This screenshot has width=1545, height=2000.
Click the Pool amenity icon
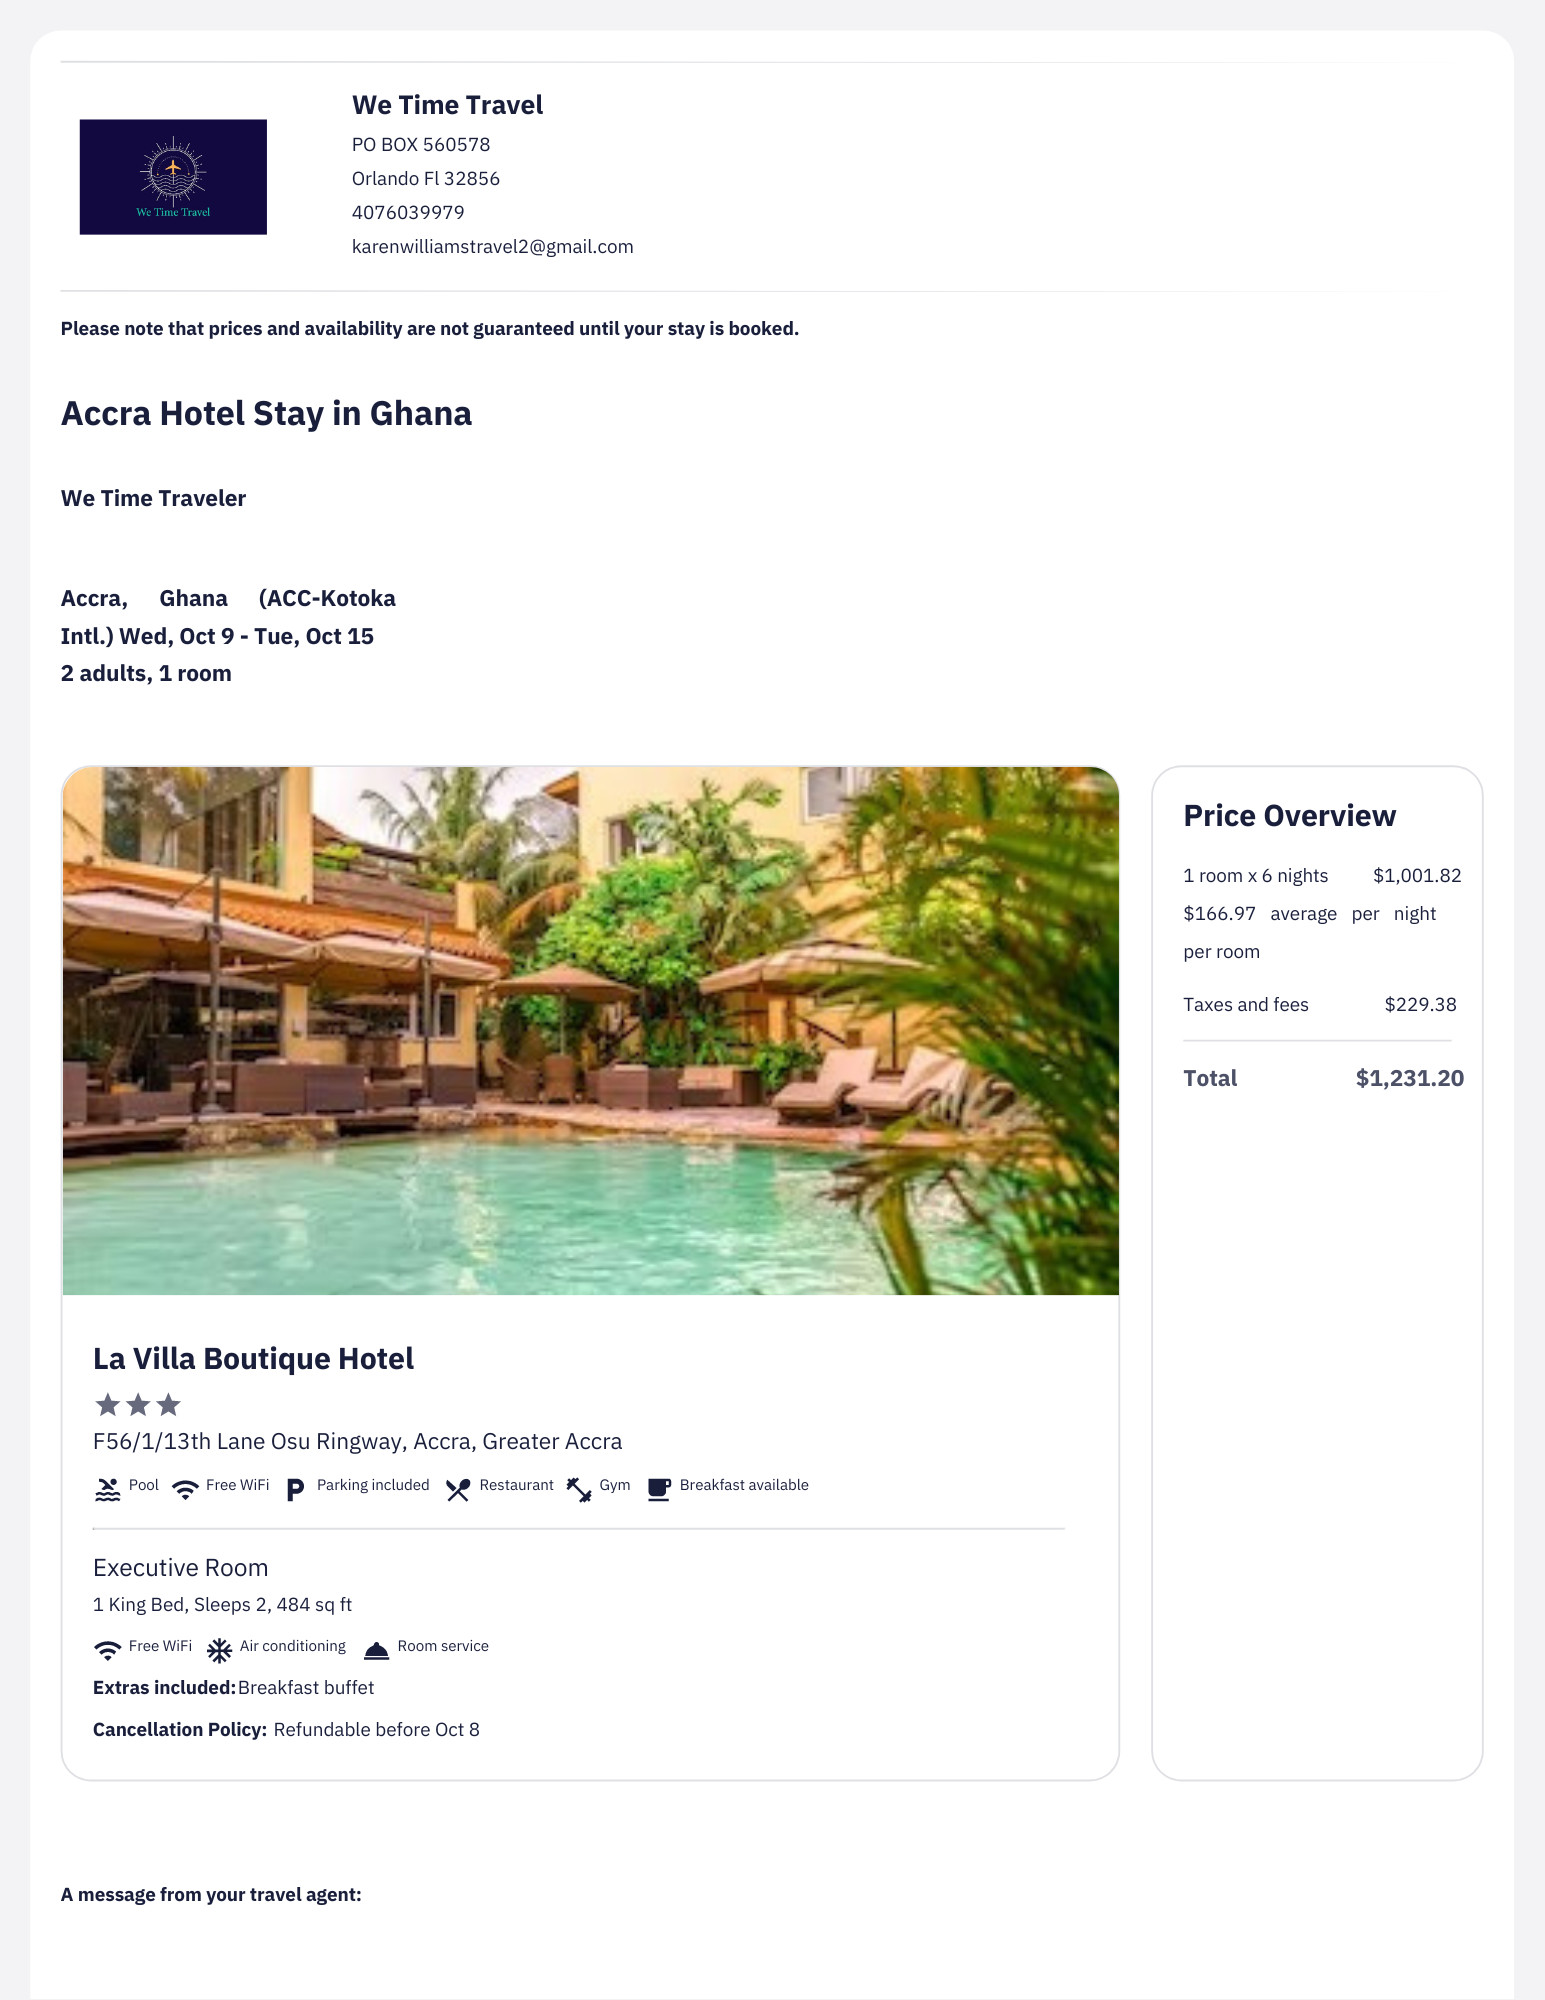107,1490
